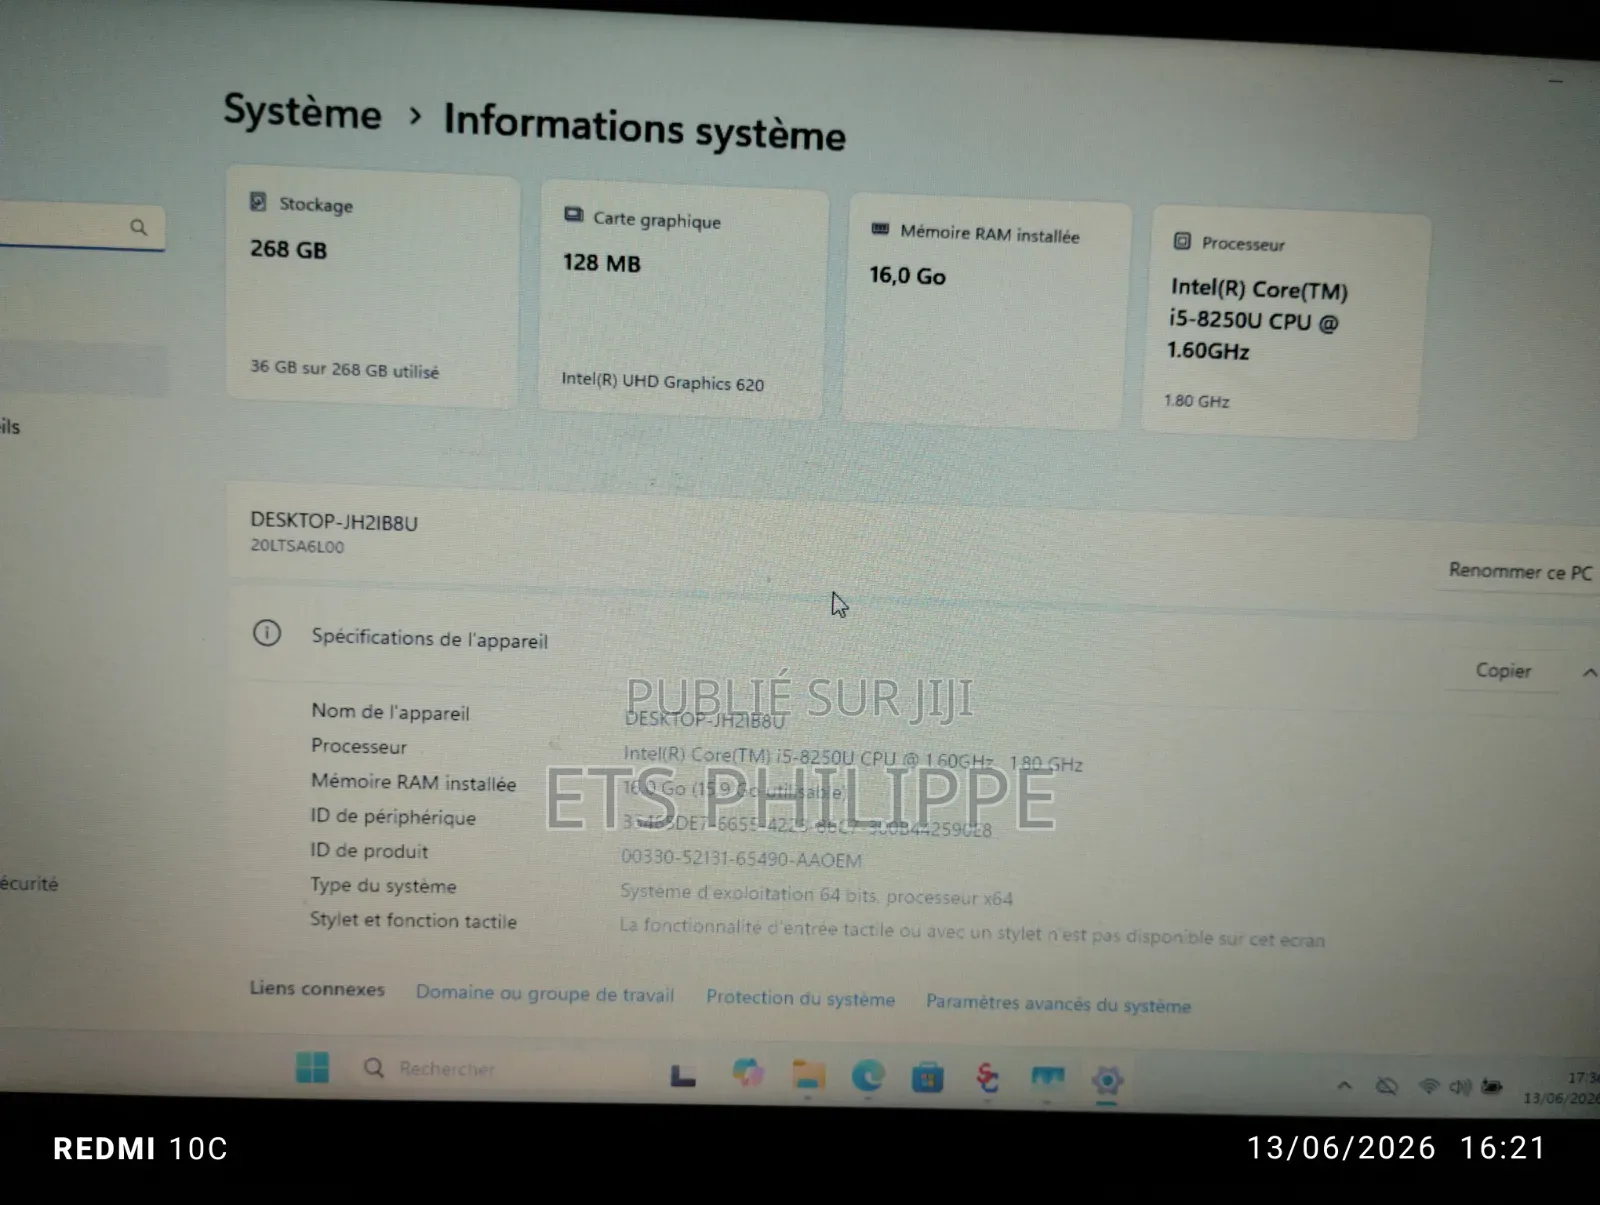This screenshot has width=1600, height=1205.
Task: Click the Carte graphique card icon
Action: pyautogui.click(x=573, y=215)
